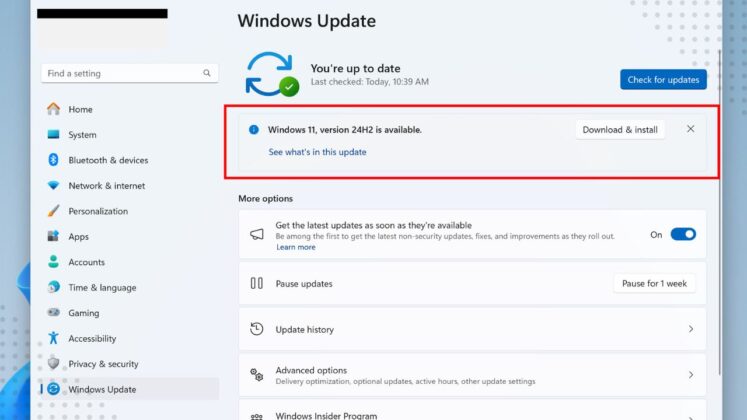747x420 pixels.
Task: Click the Advanced options gears icon
Action: (257, 375)
